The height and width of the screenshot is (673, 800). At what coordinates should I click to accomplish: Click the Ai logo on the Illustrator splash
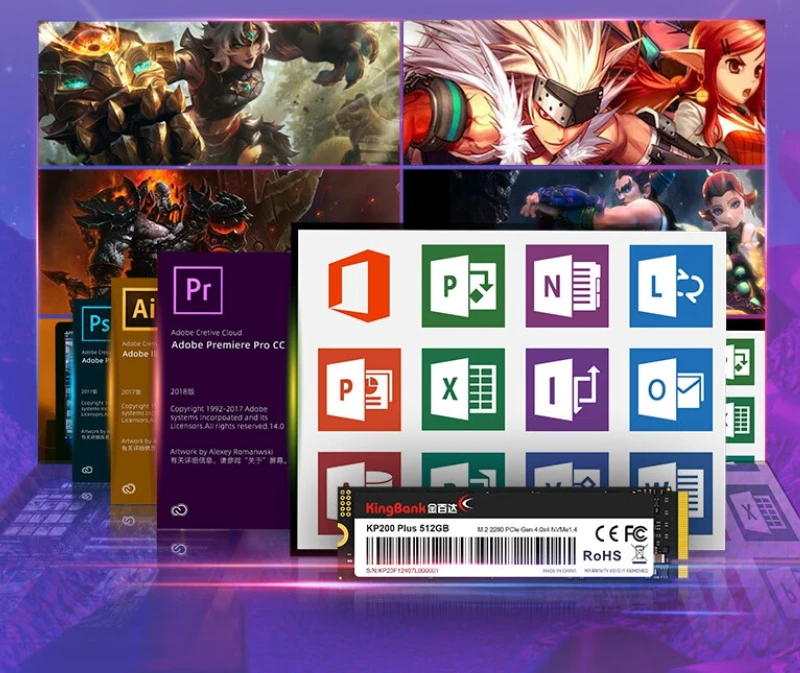click(x=139, y=309)
